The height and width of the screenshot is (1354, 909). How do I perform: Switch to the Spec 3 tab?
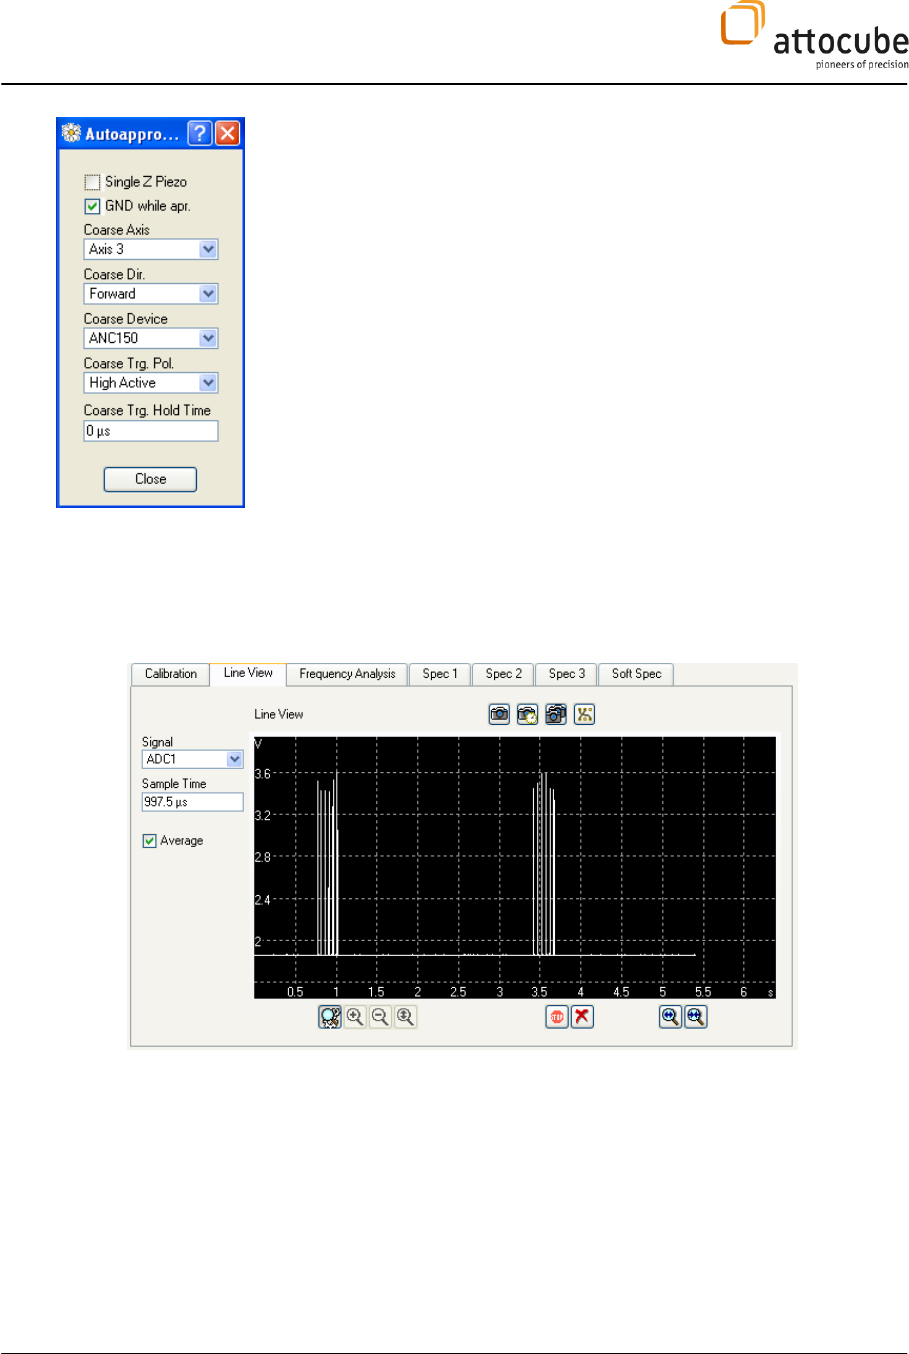[566, 674]
